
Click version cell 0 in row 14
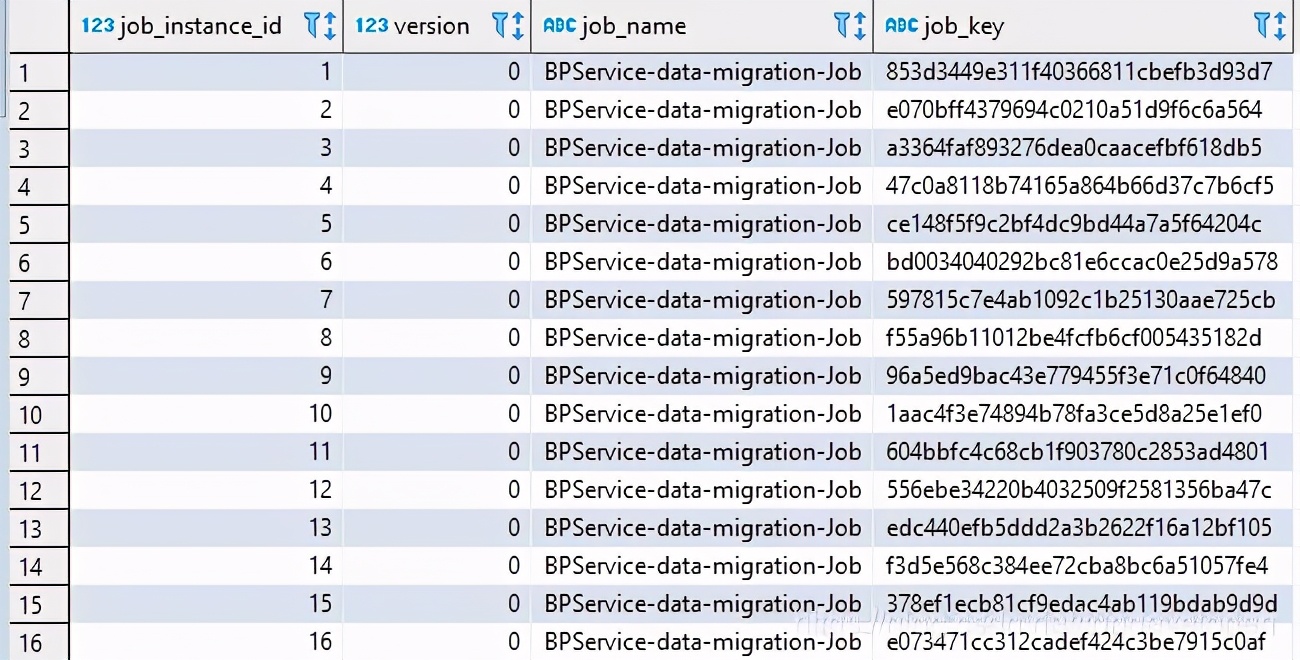pos(437,566)
